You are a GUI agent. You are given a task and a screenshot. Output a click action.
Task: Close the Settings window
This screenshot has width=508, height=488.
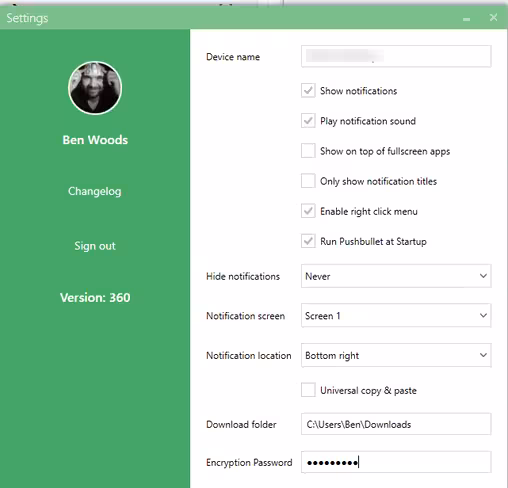[x=493, y=17]
